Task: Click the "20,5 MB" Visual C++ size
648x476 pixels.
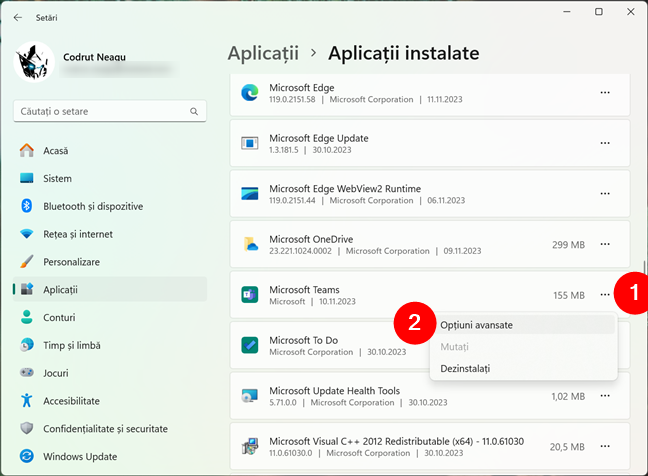Action: click(x=567, y=447)
